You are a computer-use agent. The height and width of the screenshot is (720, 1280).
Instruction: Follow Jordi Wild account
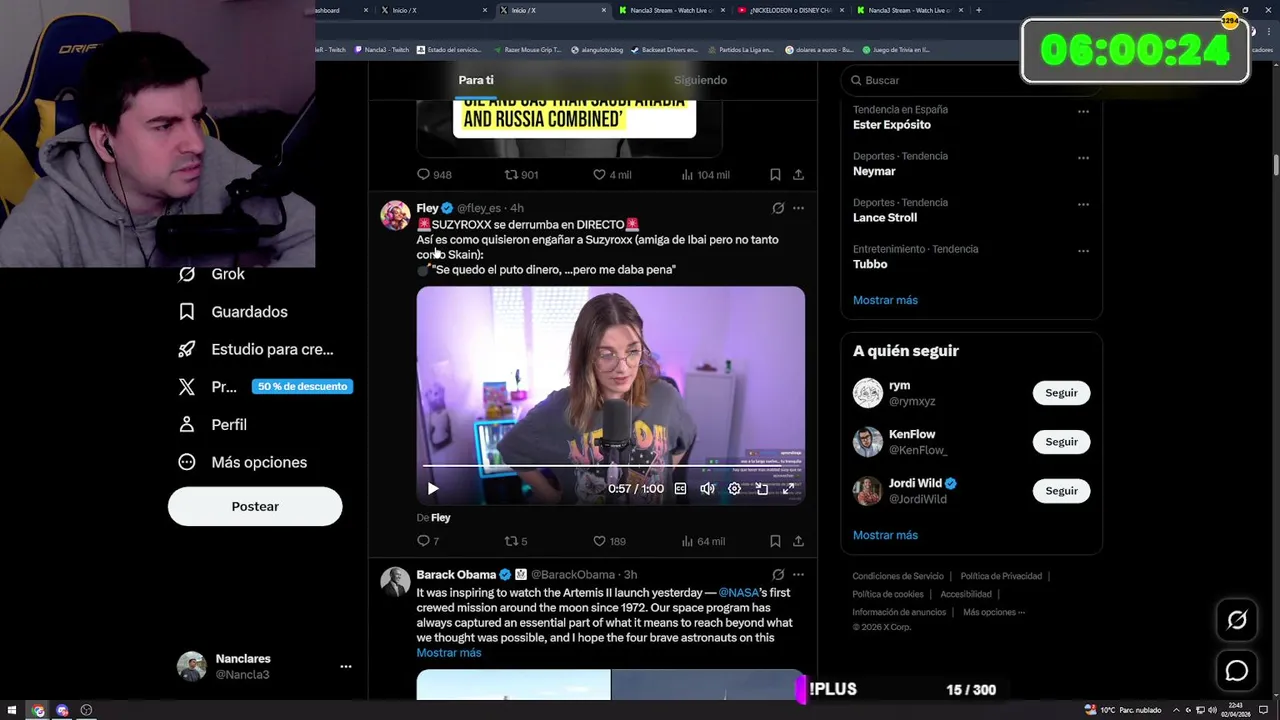[1061, 491]
